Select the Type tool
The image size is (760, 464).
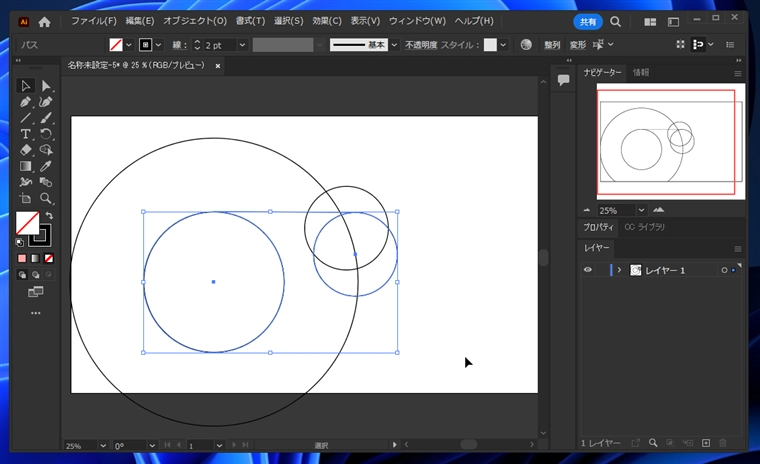tap(25, 134)
